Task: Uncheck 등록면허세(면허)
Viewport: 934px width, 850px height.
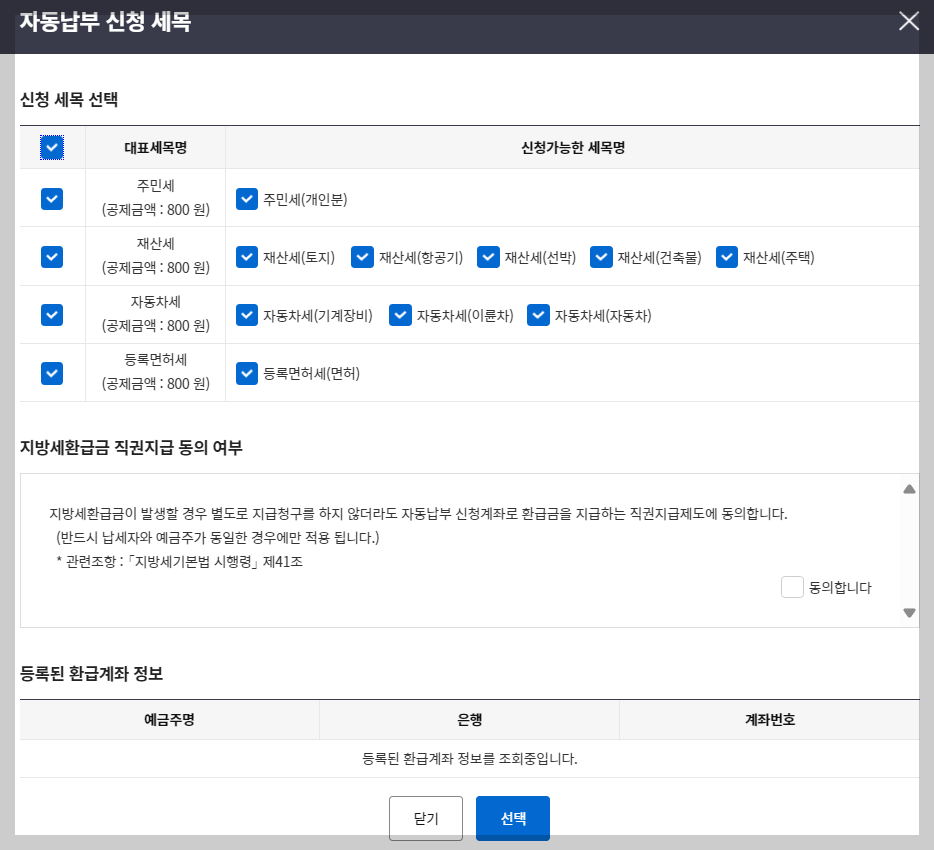Action: pyautogui.click(x=247, y=373)
